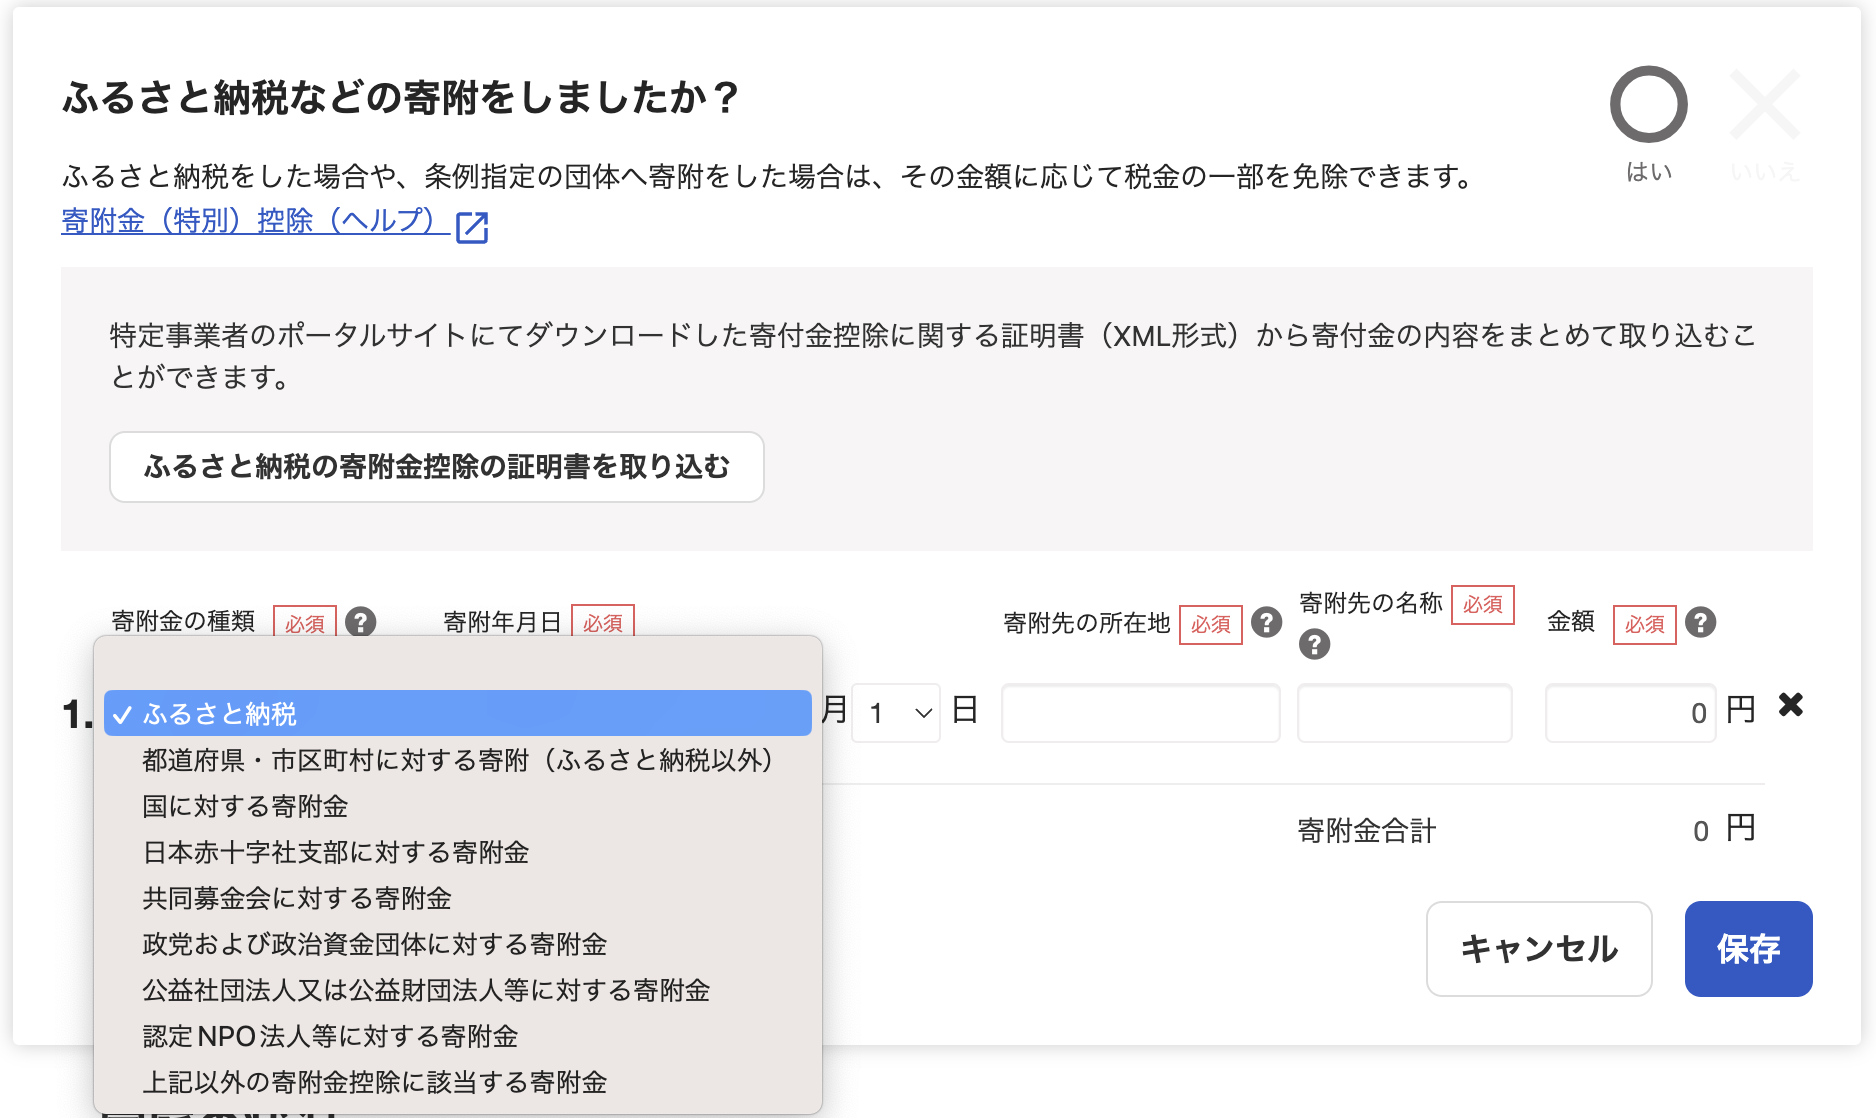Select the はい circle option
The height and width of the screenshot is (1118, 1876).
[1648, 107]
